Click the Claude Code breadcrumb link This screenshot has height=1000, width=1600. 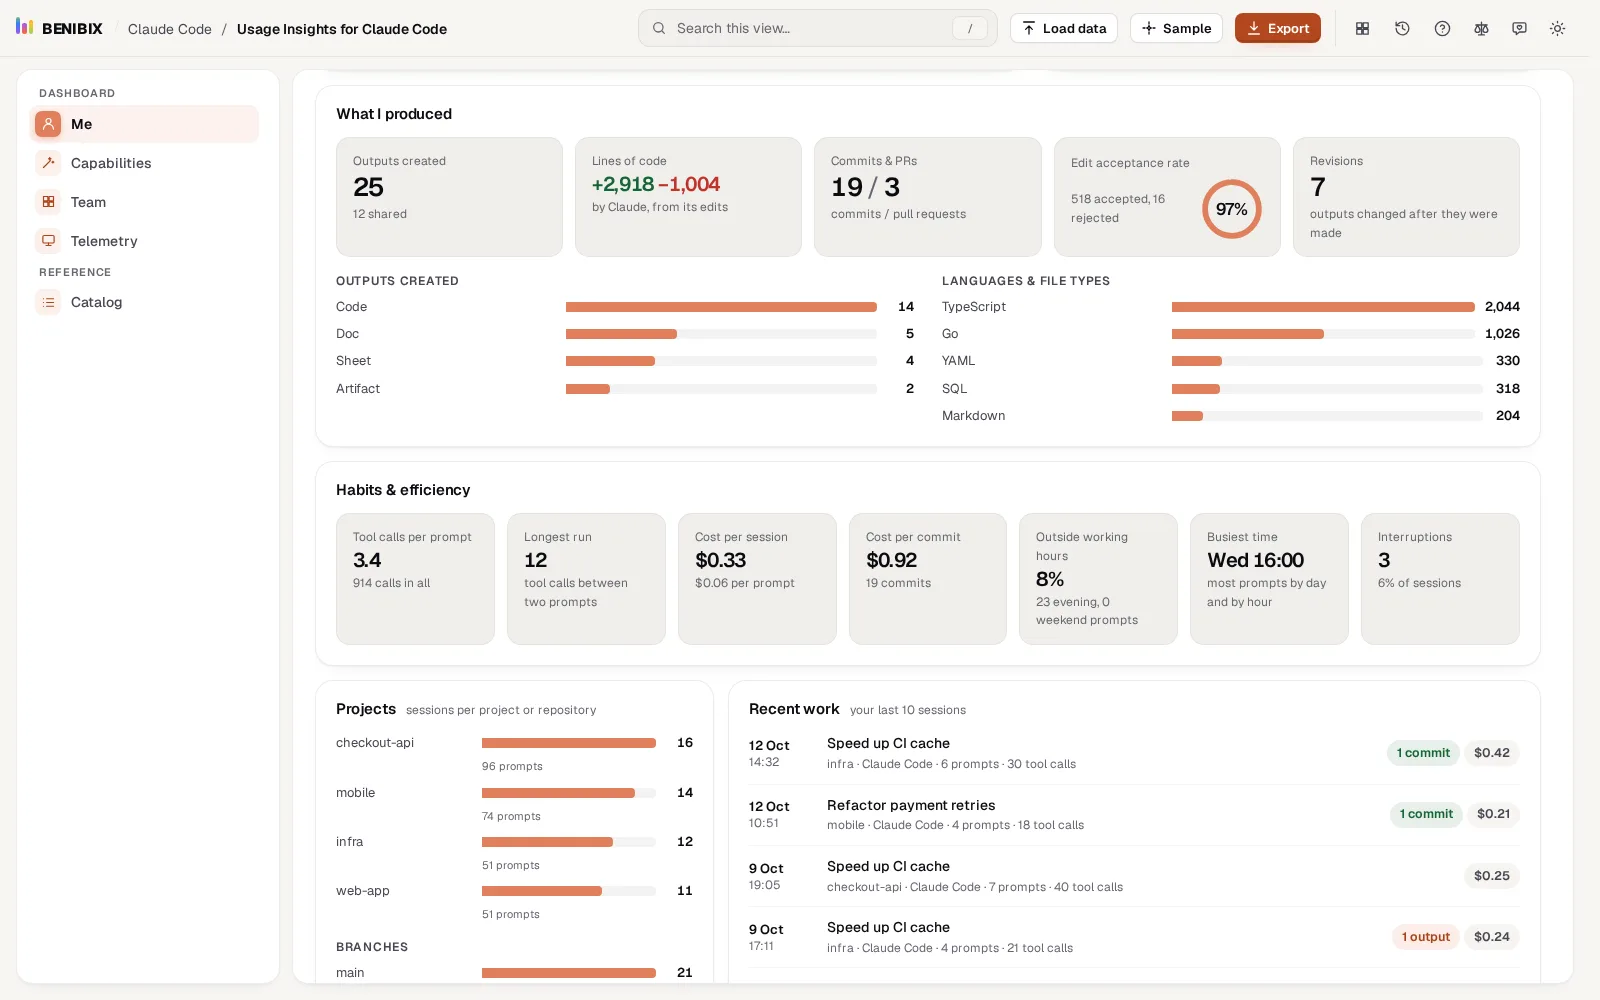[169, 29]
